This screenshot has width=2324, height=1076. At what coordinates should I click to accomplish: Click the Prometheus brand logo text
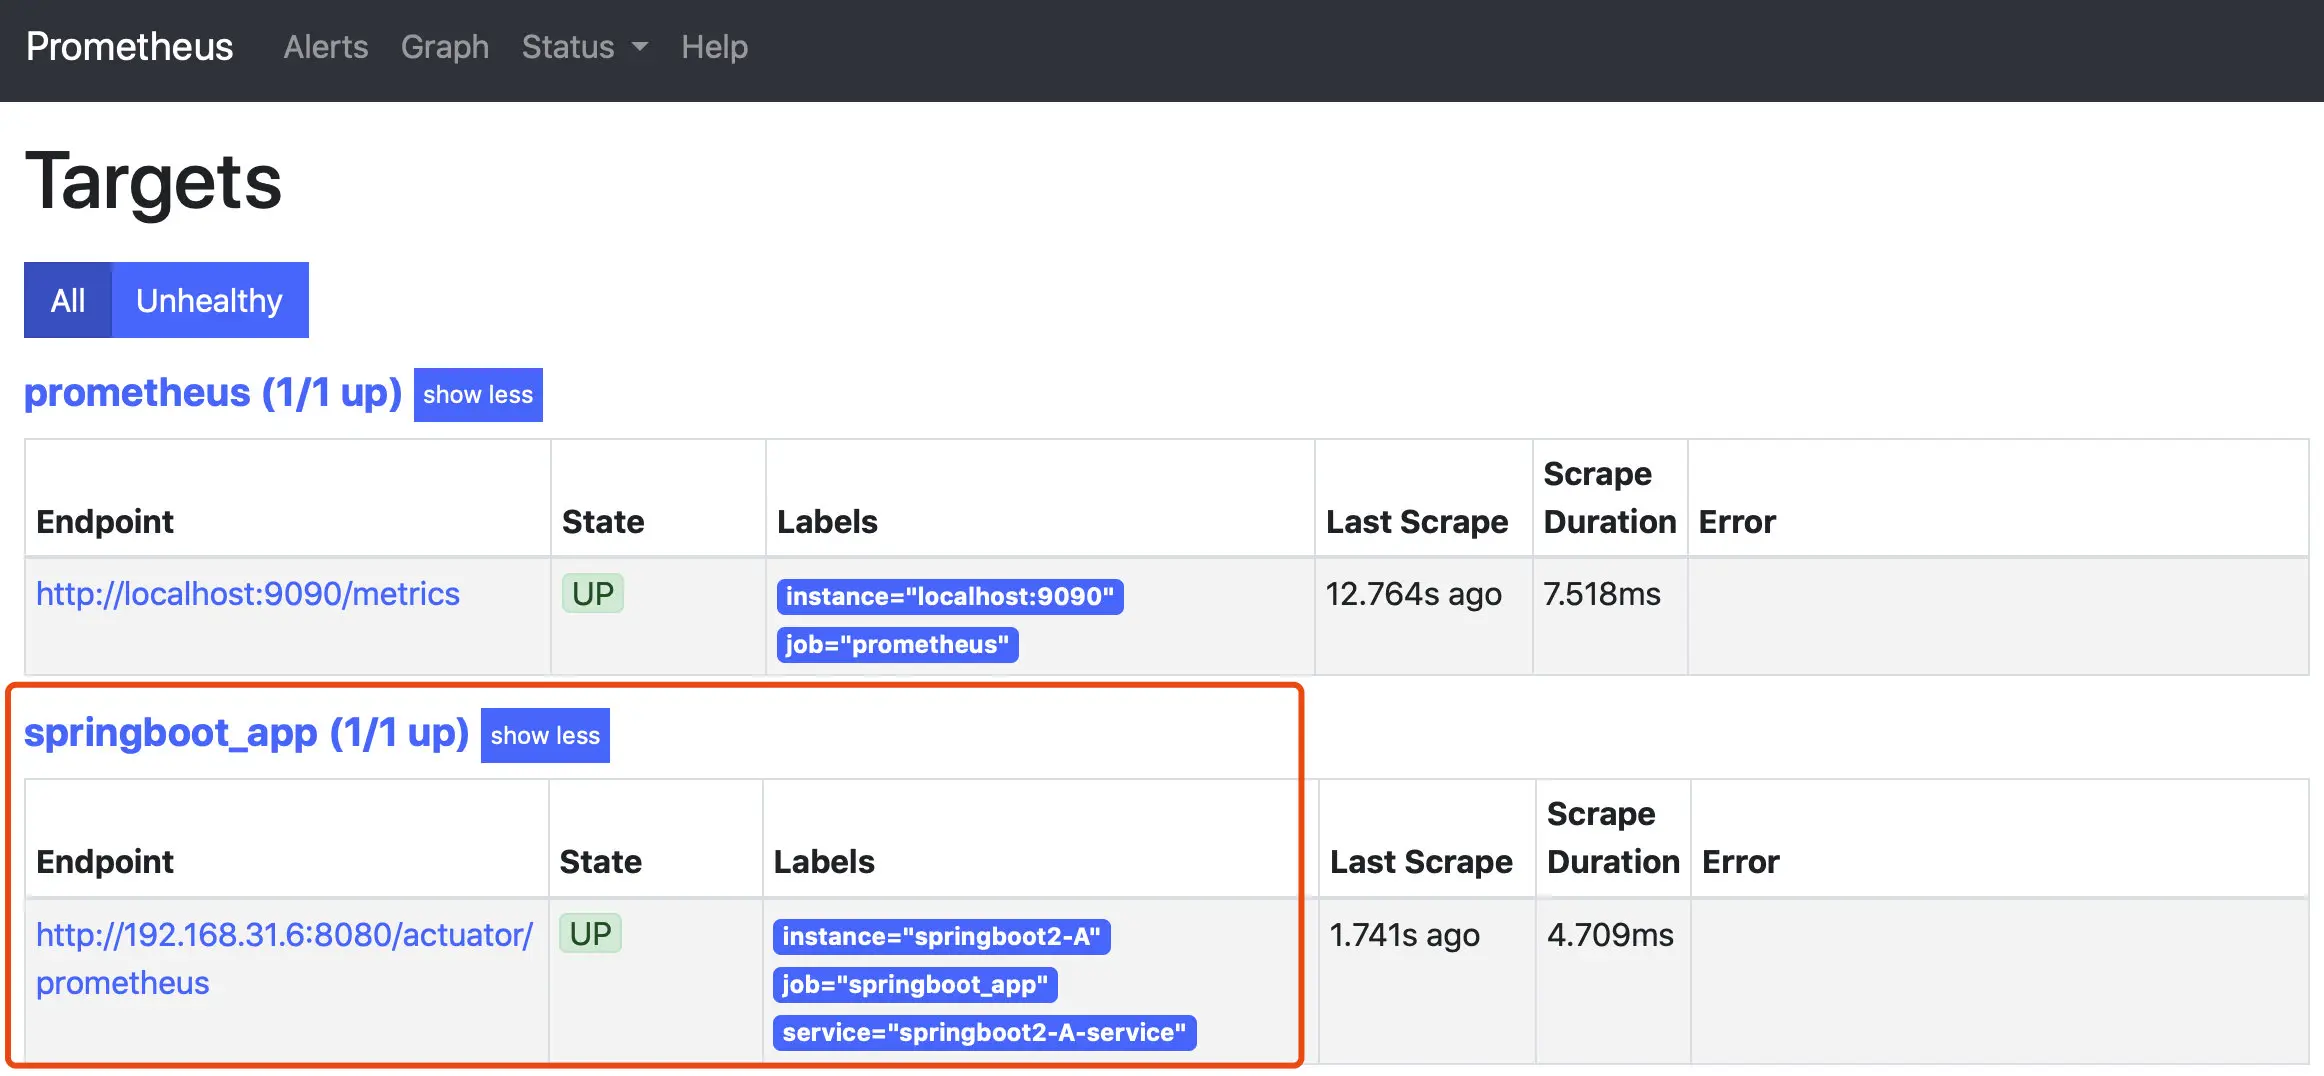129,47
